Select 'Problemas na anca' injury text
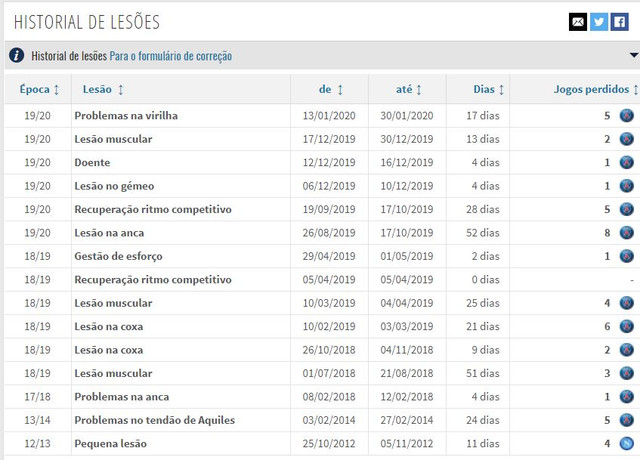Viewport: 640px width, 460px height. tap(122, 396)
